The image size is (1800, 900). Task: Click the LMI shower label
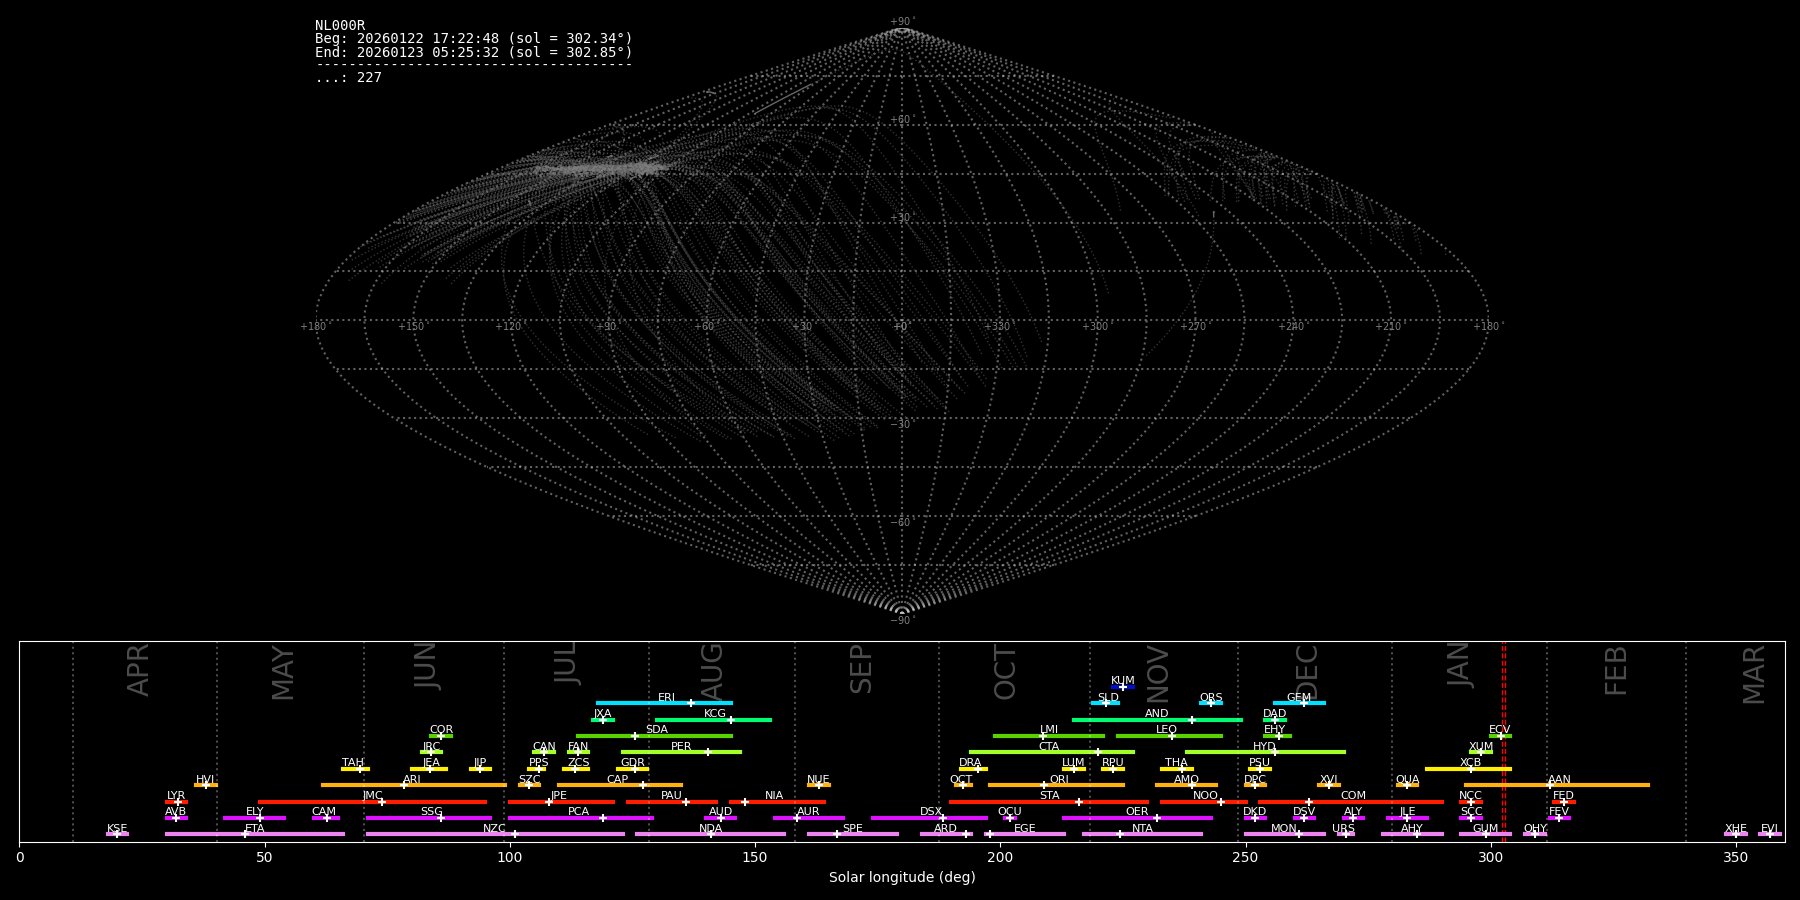click(x=1049, y=730)
